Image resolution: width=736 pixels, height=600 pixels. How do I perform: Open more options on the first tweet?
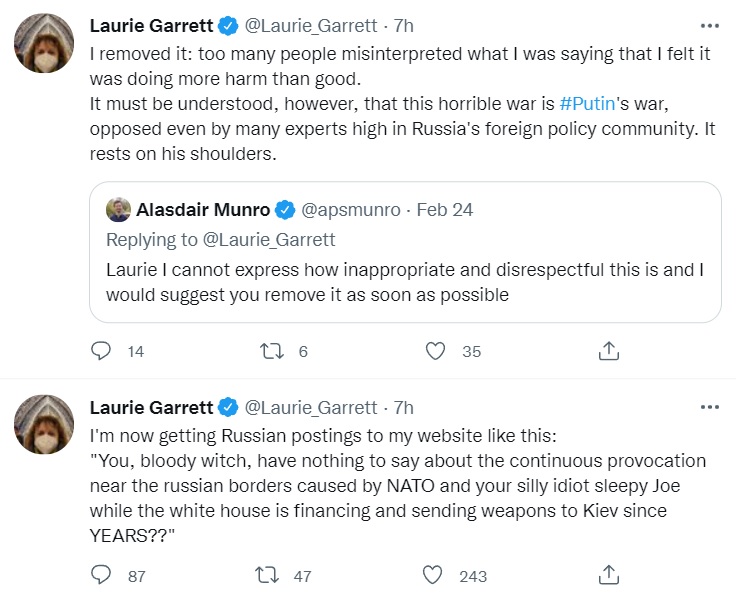pyautogui.click(x=709, y=26)
